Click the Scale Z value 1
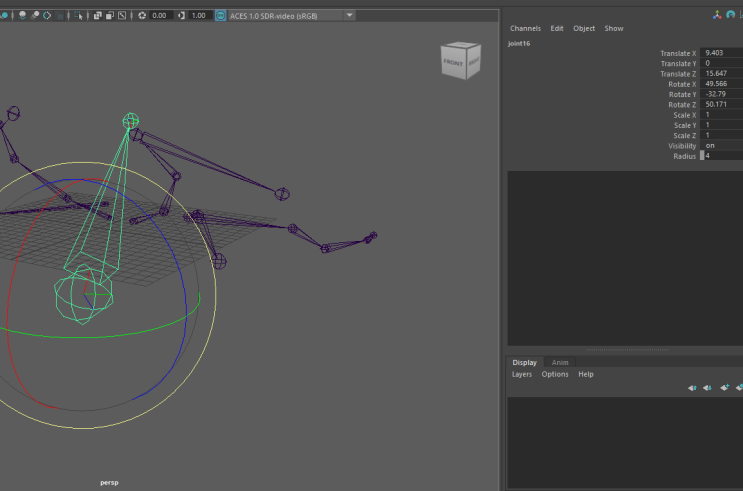This screenshot has height=491, width=743. coord(721,135)
